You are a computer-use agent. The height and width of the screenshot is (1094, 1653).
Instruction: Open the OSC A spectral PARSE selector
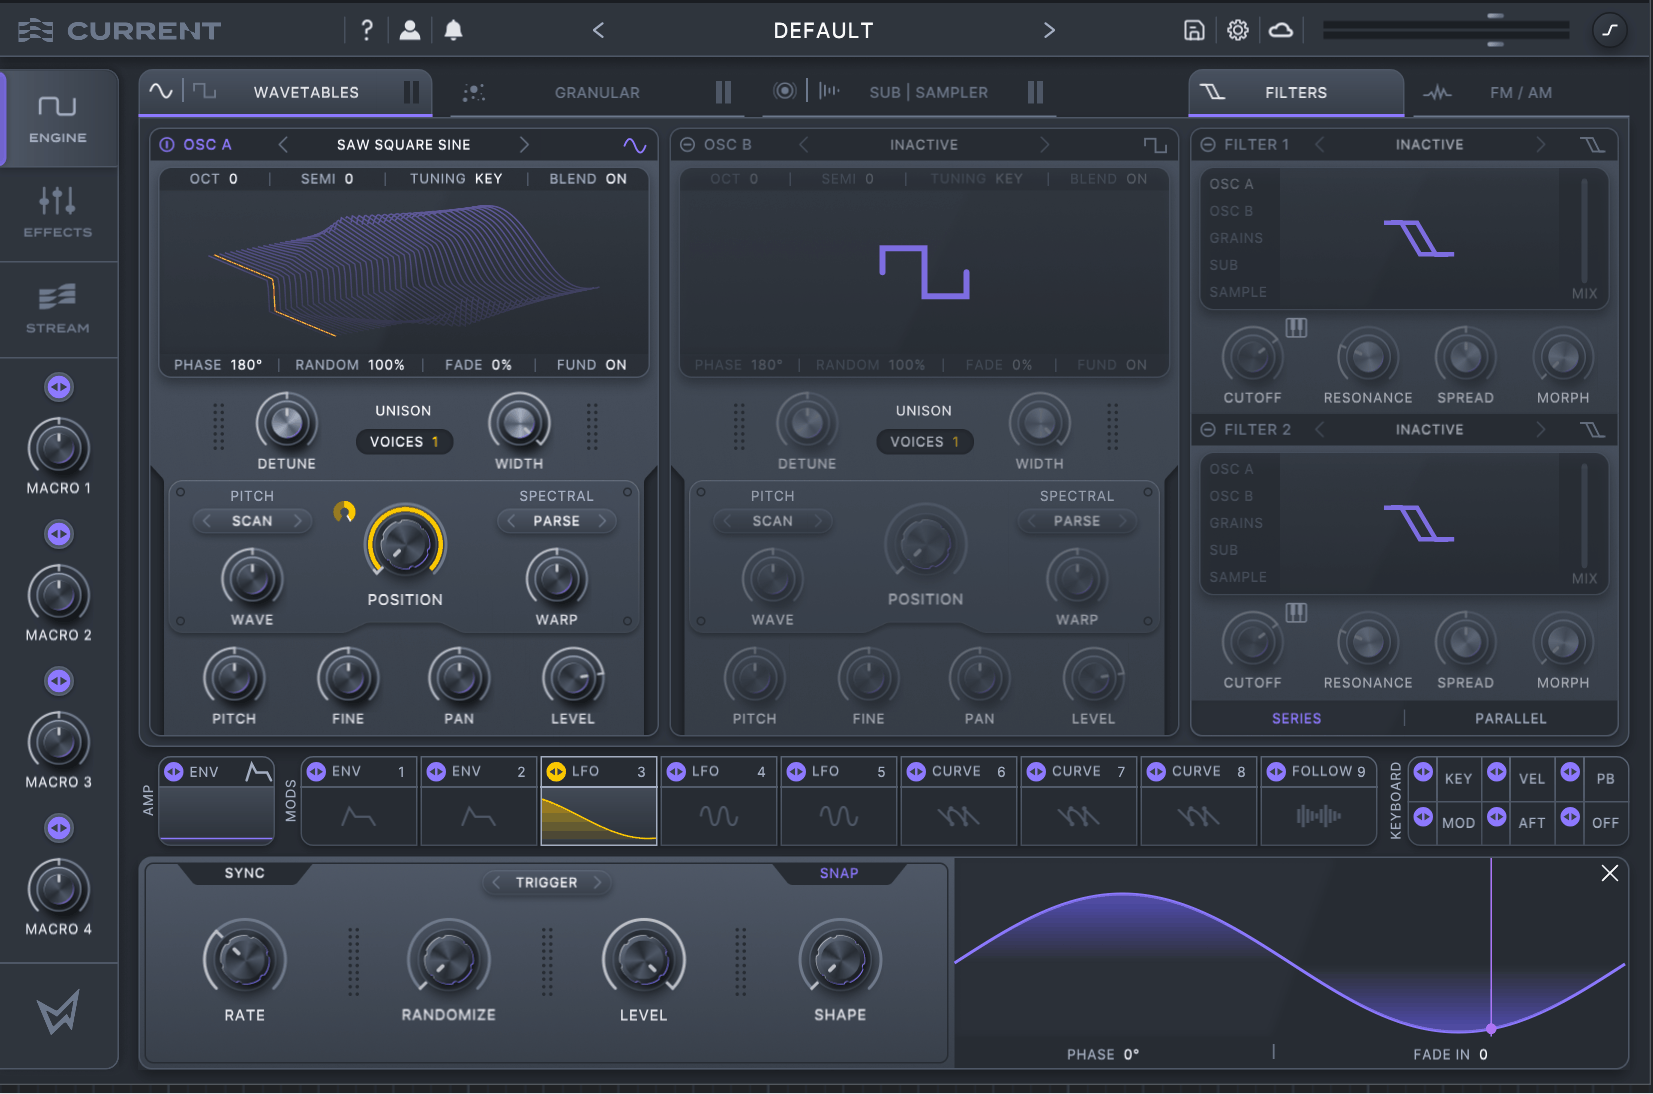tap(556, 521)
